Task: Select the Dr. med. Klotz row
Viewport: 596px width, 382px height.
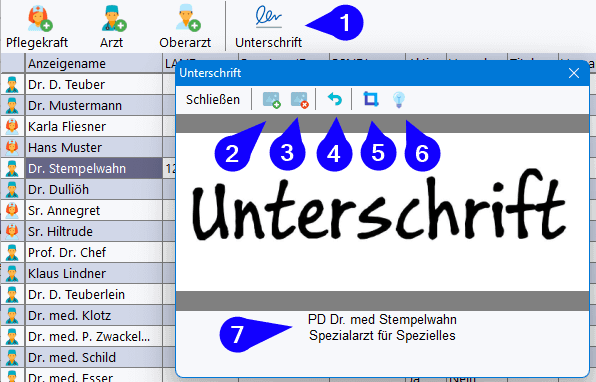Action: click(x=94, y=315)
